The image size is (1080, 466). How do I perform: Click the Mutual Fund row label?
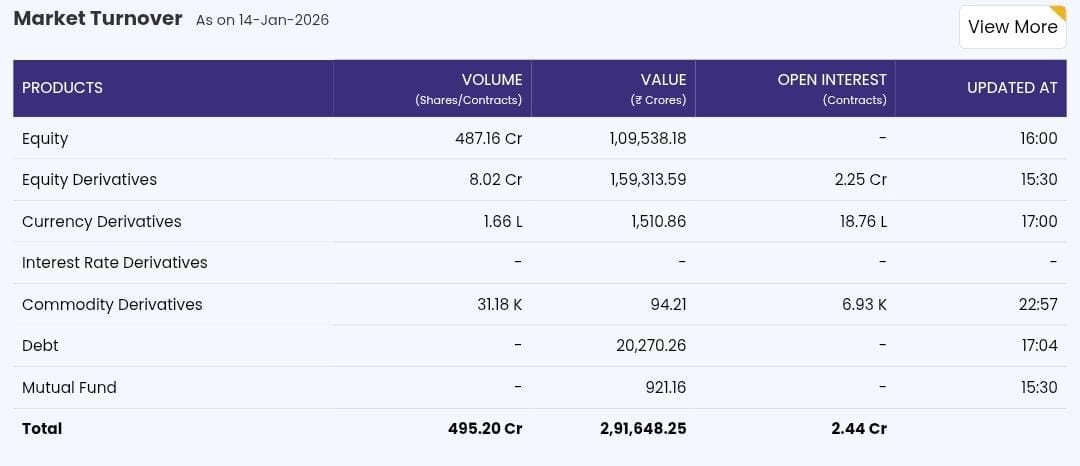[69, 388]
